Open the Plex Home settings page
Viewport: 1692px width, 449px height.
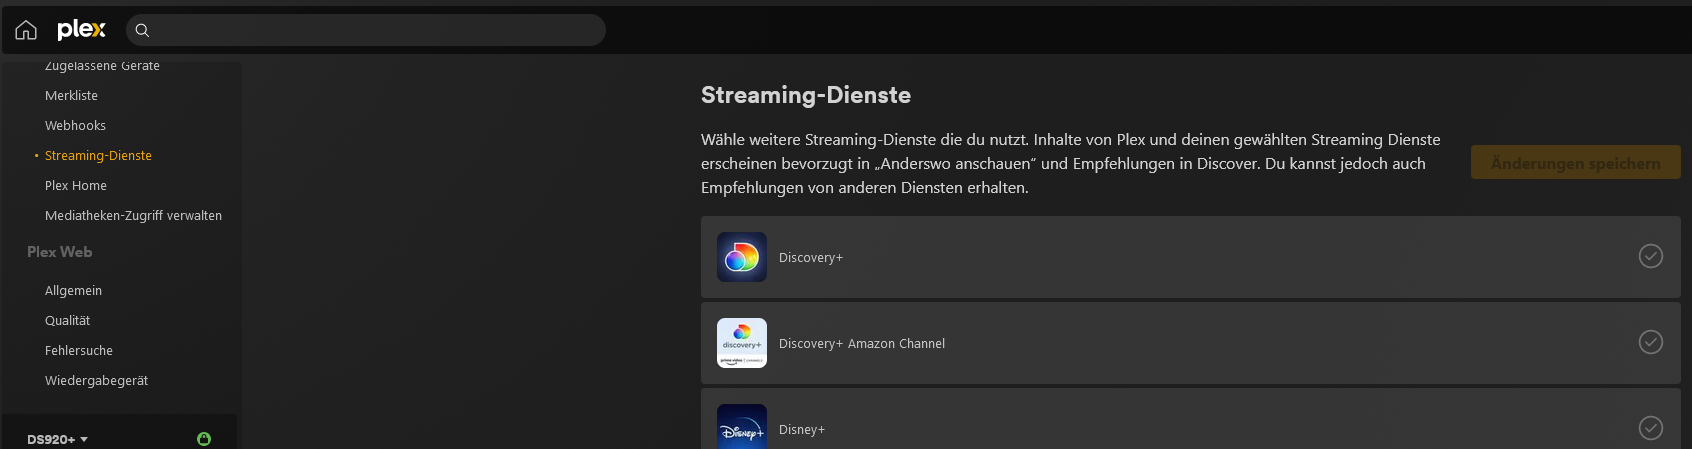[x=76, y=186]
